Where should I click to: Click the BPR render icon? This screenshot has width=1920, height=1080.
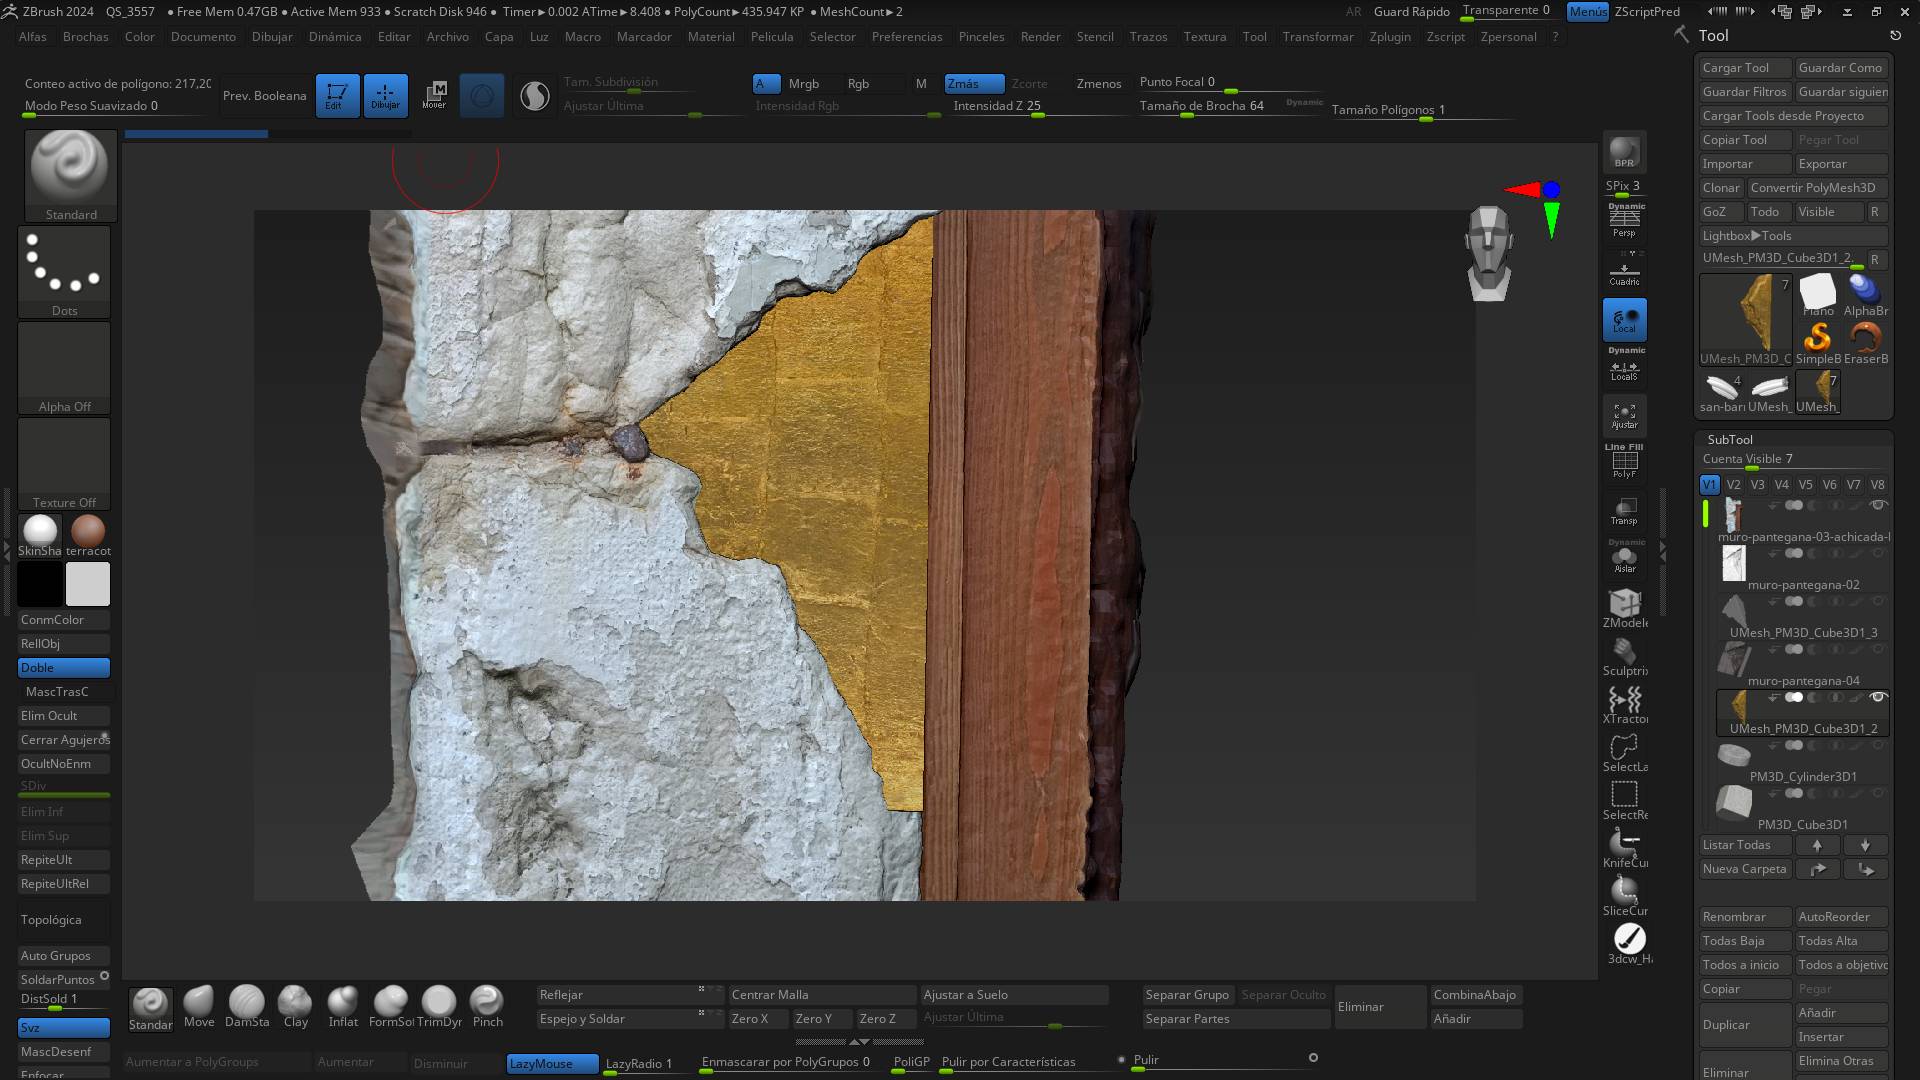(x=1624, y=151)
